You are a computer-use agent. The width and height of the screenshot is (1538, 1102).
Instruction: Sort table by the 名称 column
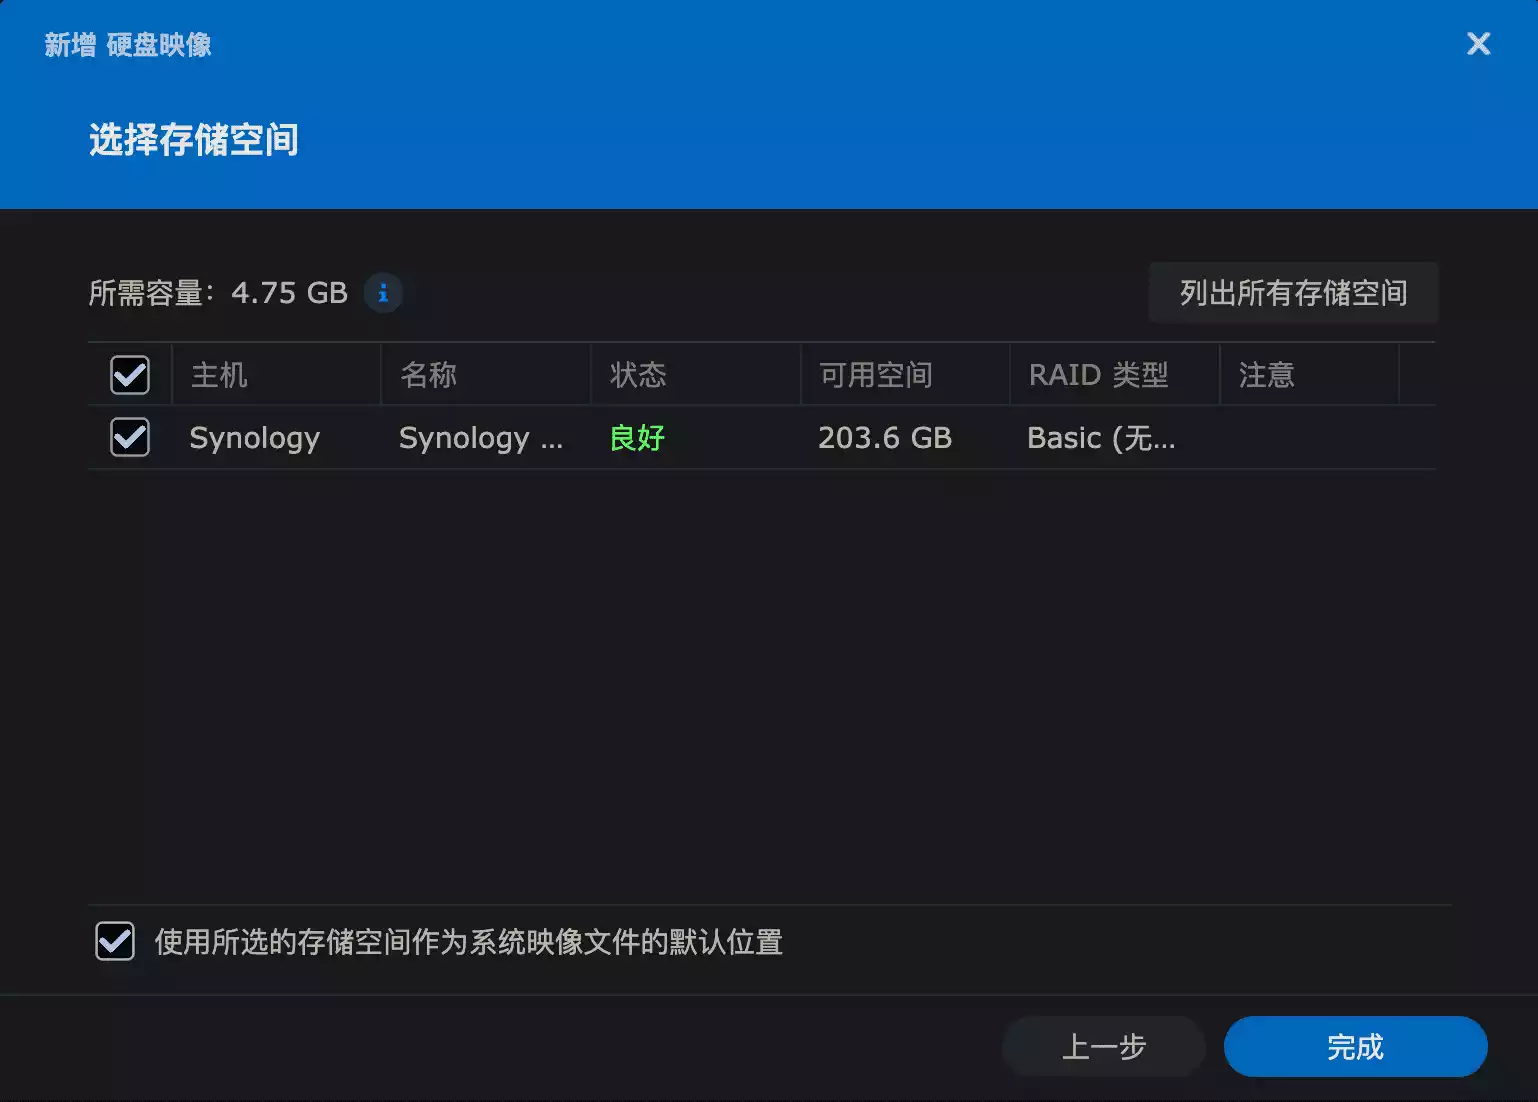point(429,375)
